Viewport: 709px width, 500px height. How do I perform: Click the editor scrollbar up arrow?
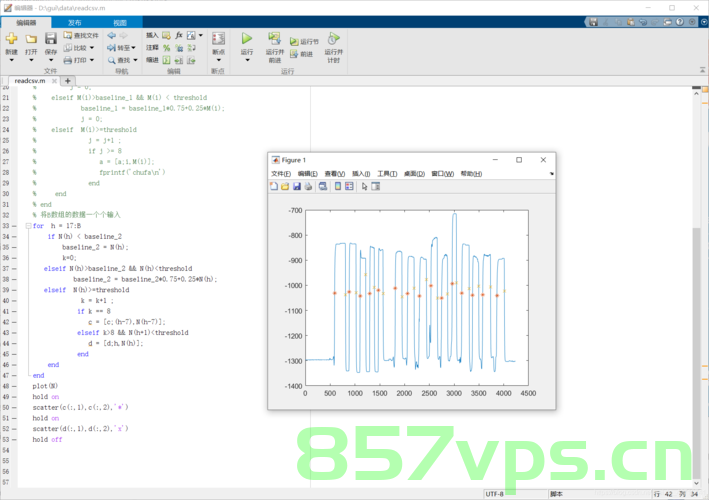click(x=696, y=93)
